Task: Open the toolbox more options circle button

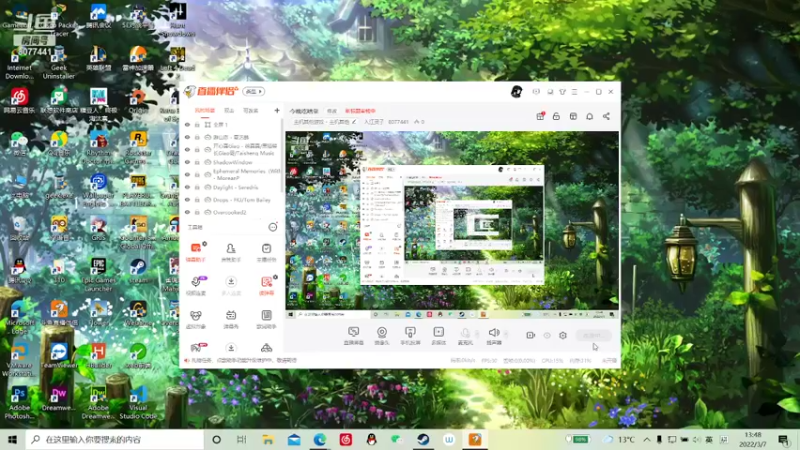Action: 272,227
